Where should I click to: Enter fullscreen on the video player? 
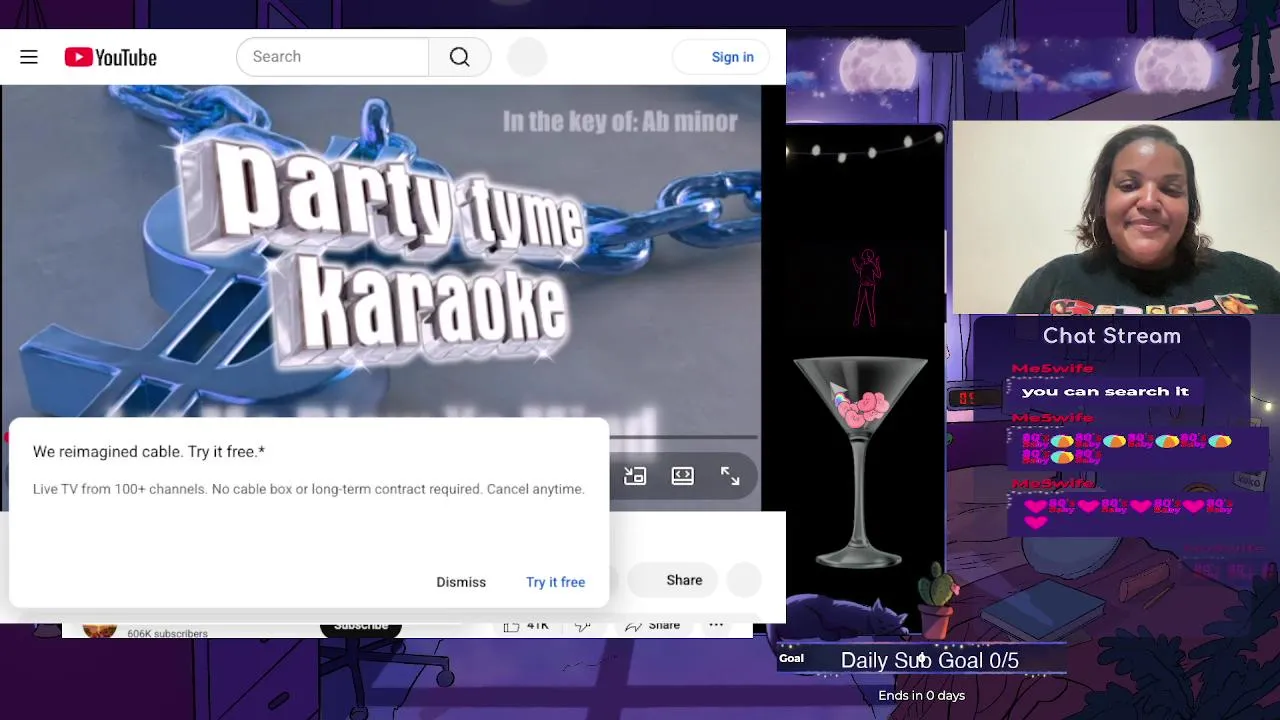tap(731, 476)
